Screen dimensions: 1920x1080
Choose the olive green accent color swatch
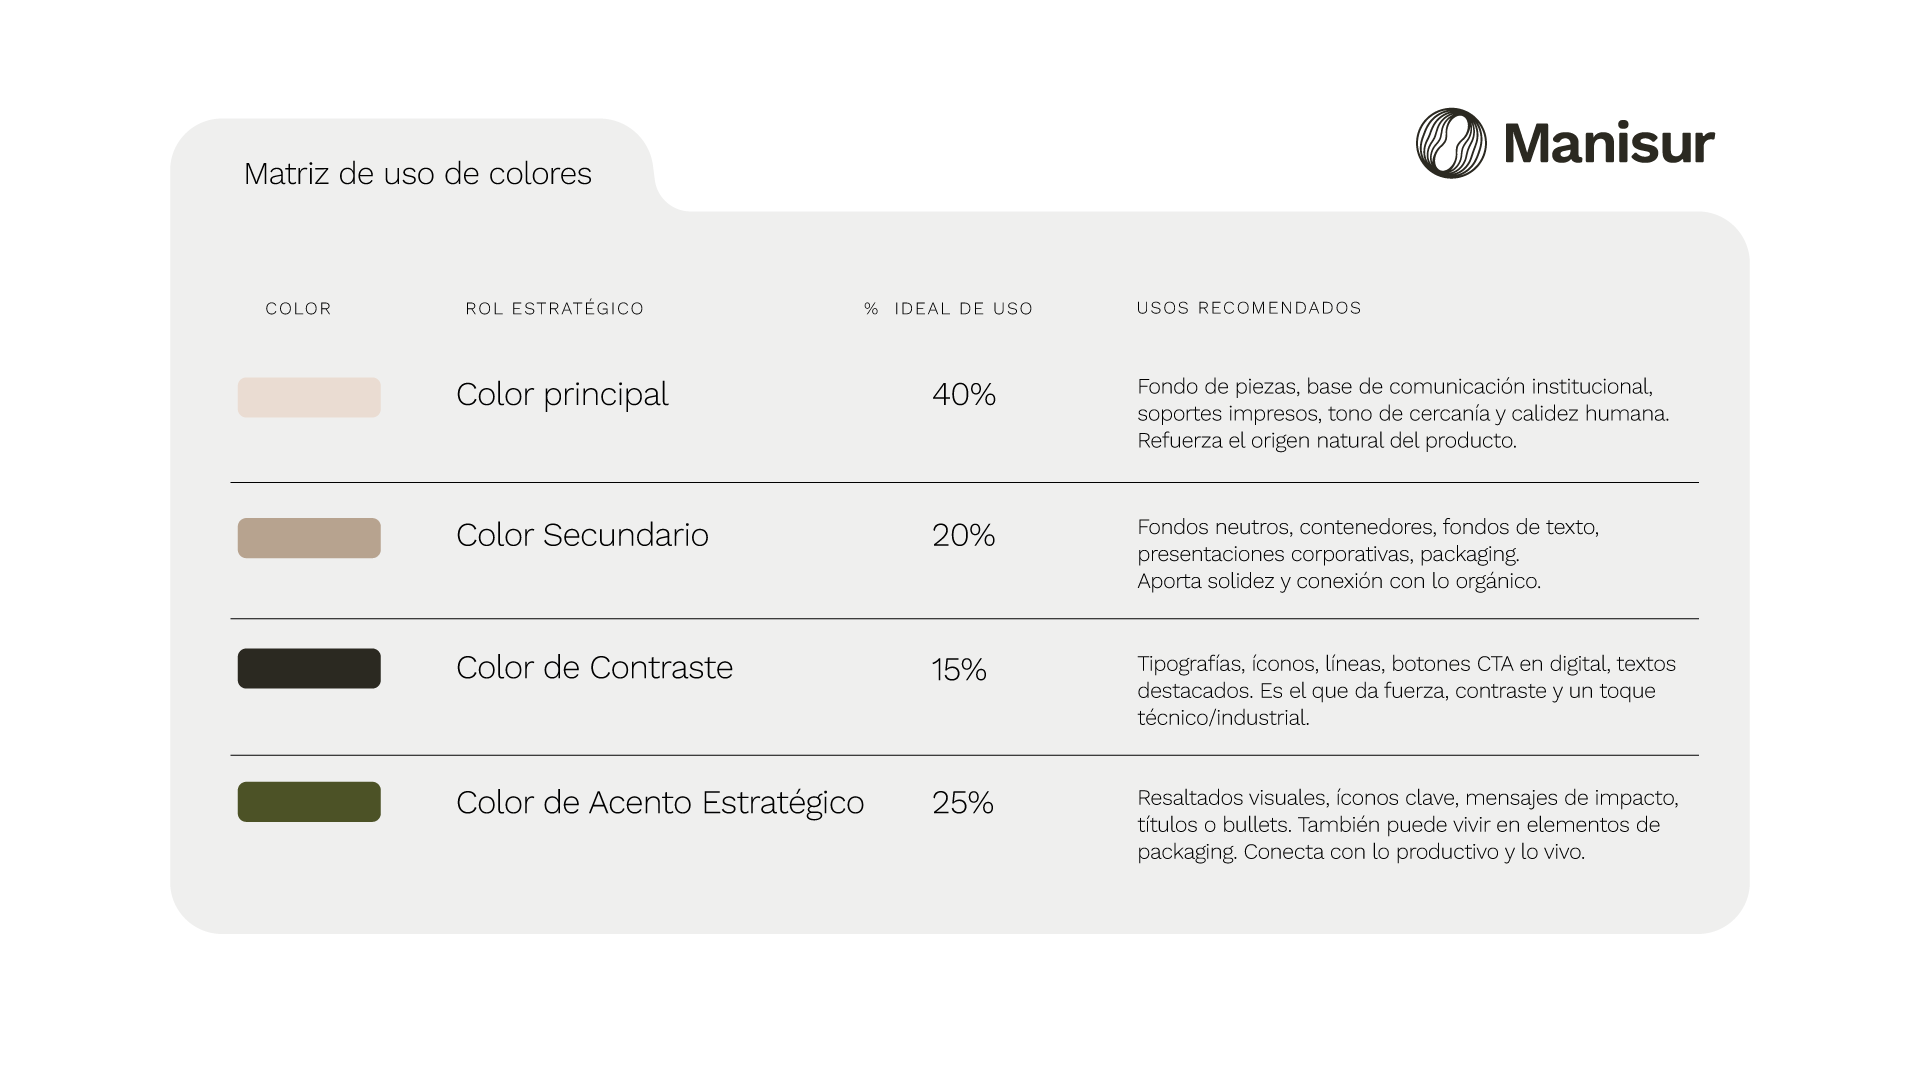pos(309,802)
